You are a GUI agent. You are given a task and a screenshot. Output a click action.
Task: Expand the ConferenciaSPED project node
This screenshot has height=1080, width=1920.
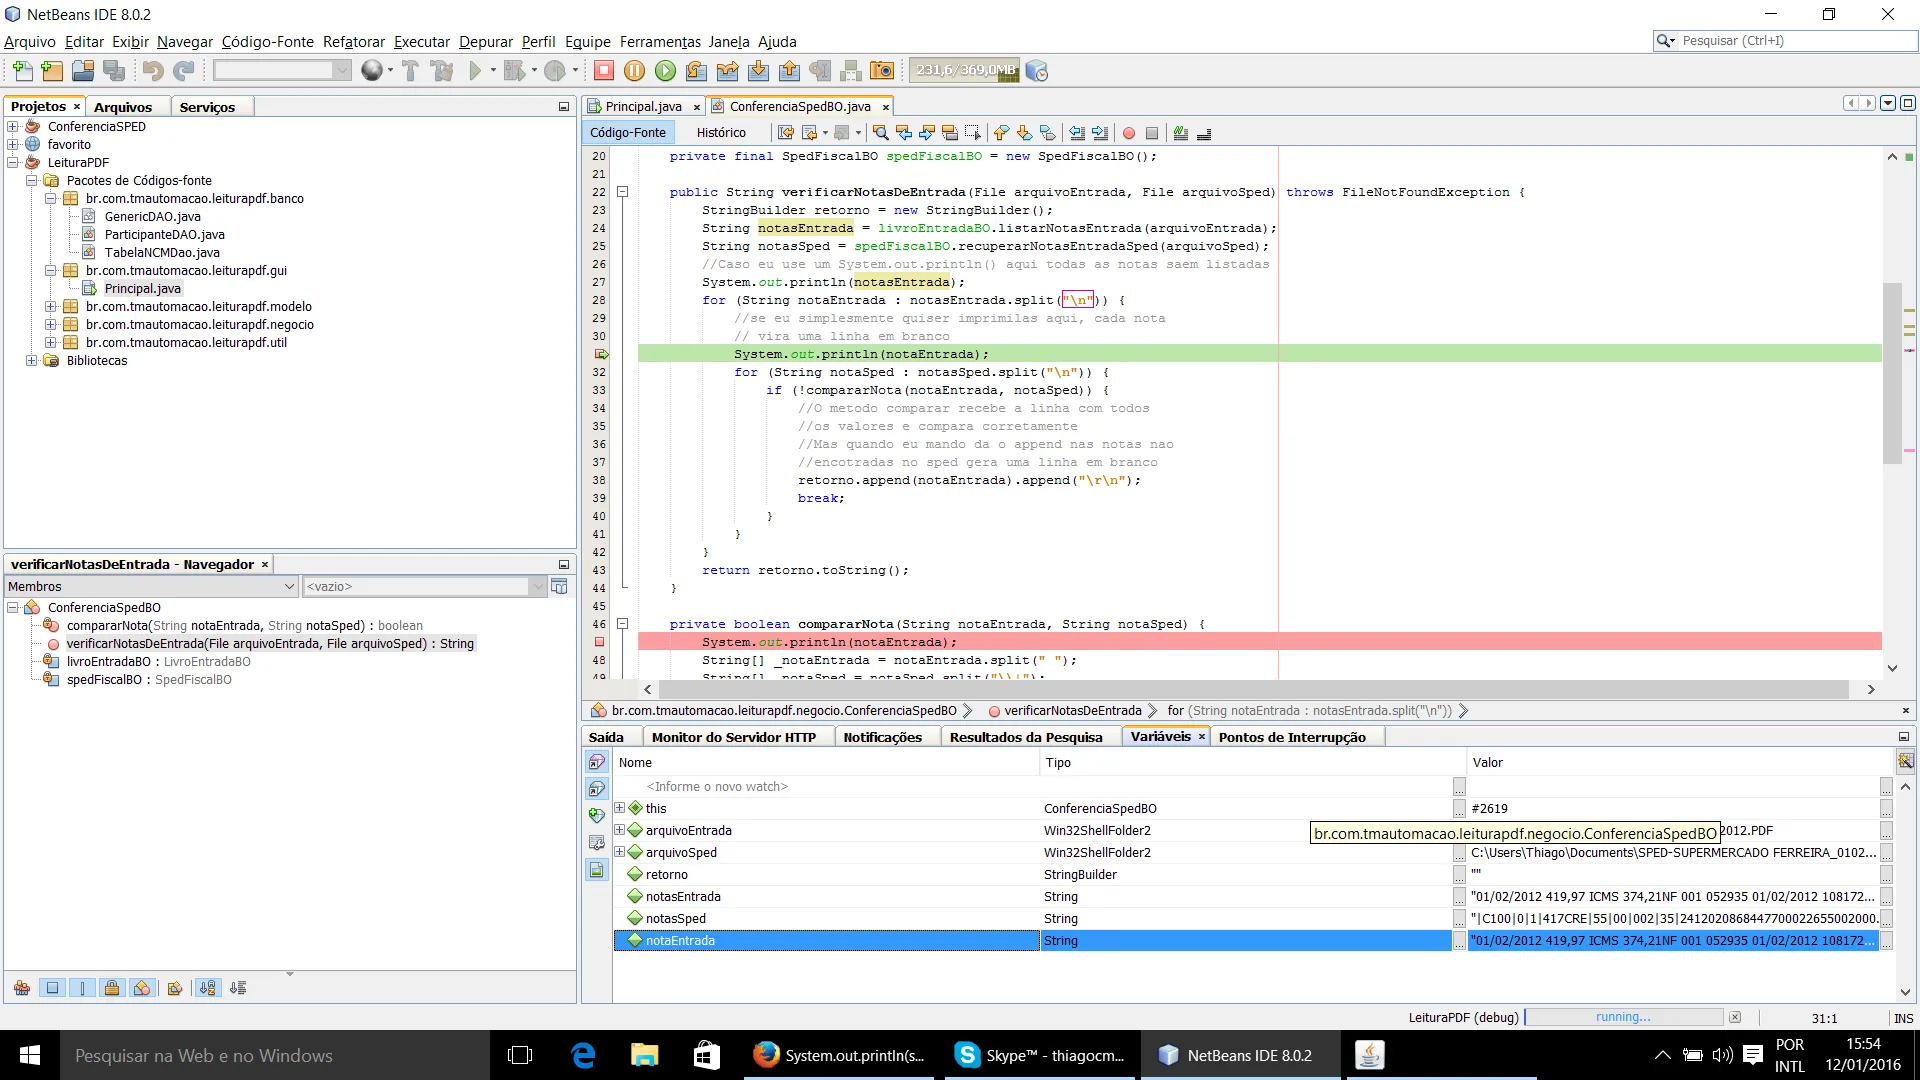tap(13, 127)
